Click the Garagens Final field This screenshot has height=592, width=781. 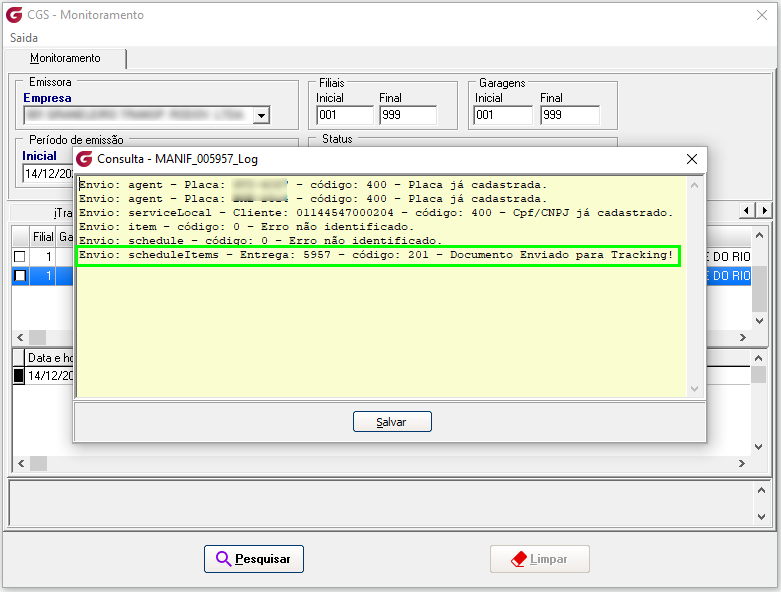[x=570, y=115]
